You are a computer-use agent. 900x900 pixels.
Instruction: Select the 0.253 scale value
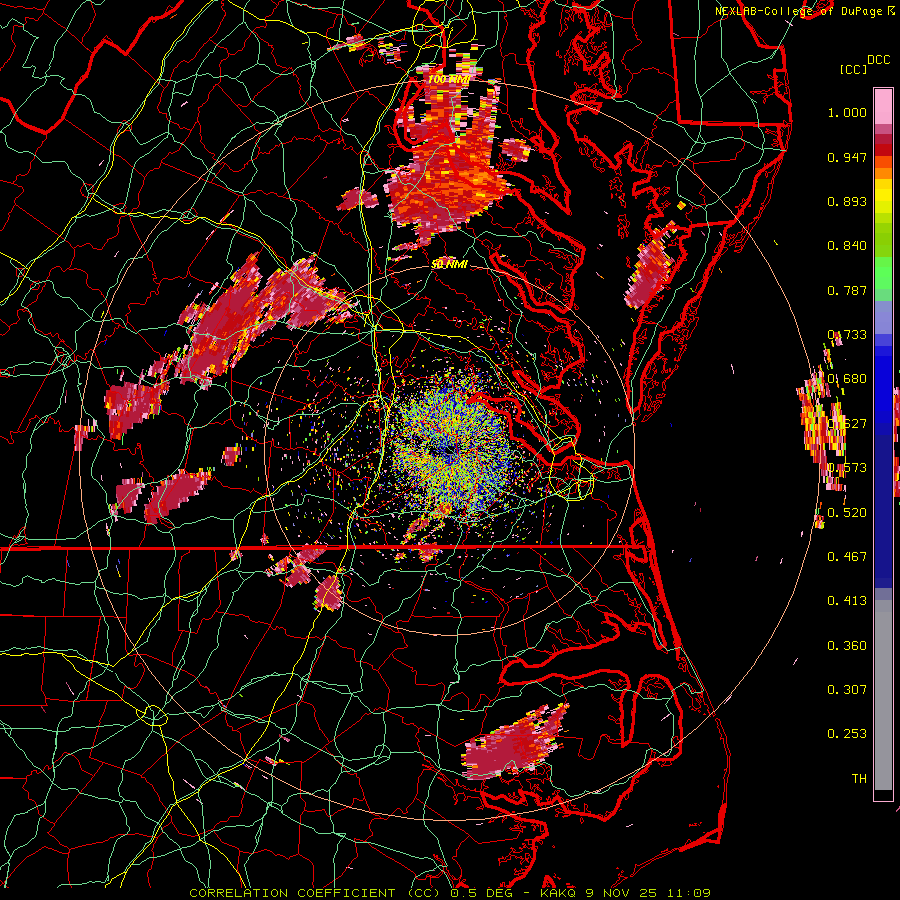(x=847, y=734)
